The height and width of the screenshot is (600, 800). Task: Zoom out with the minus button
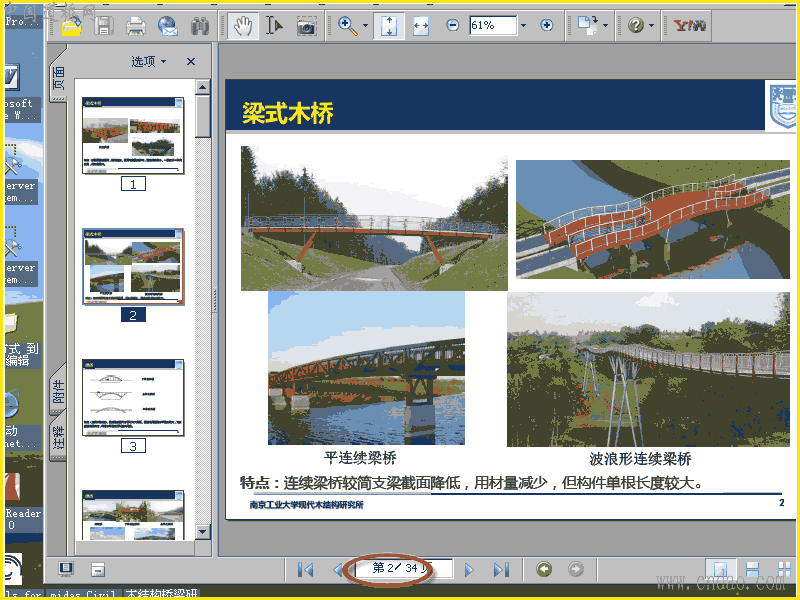click(x=453, y=25)
